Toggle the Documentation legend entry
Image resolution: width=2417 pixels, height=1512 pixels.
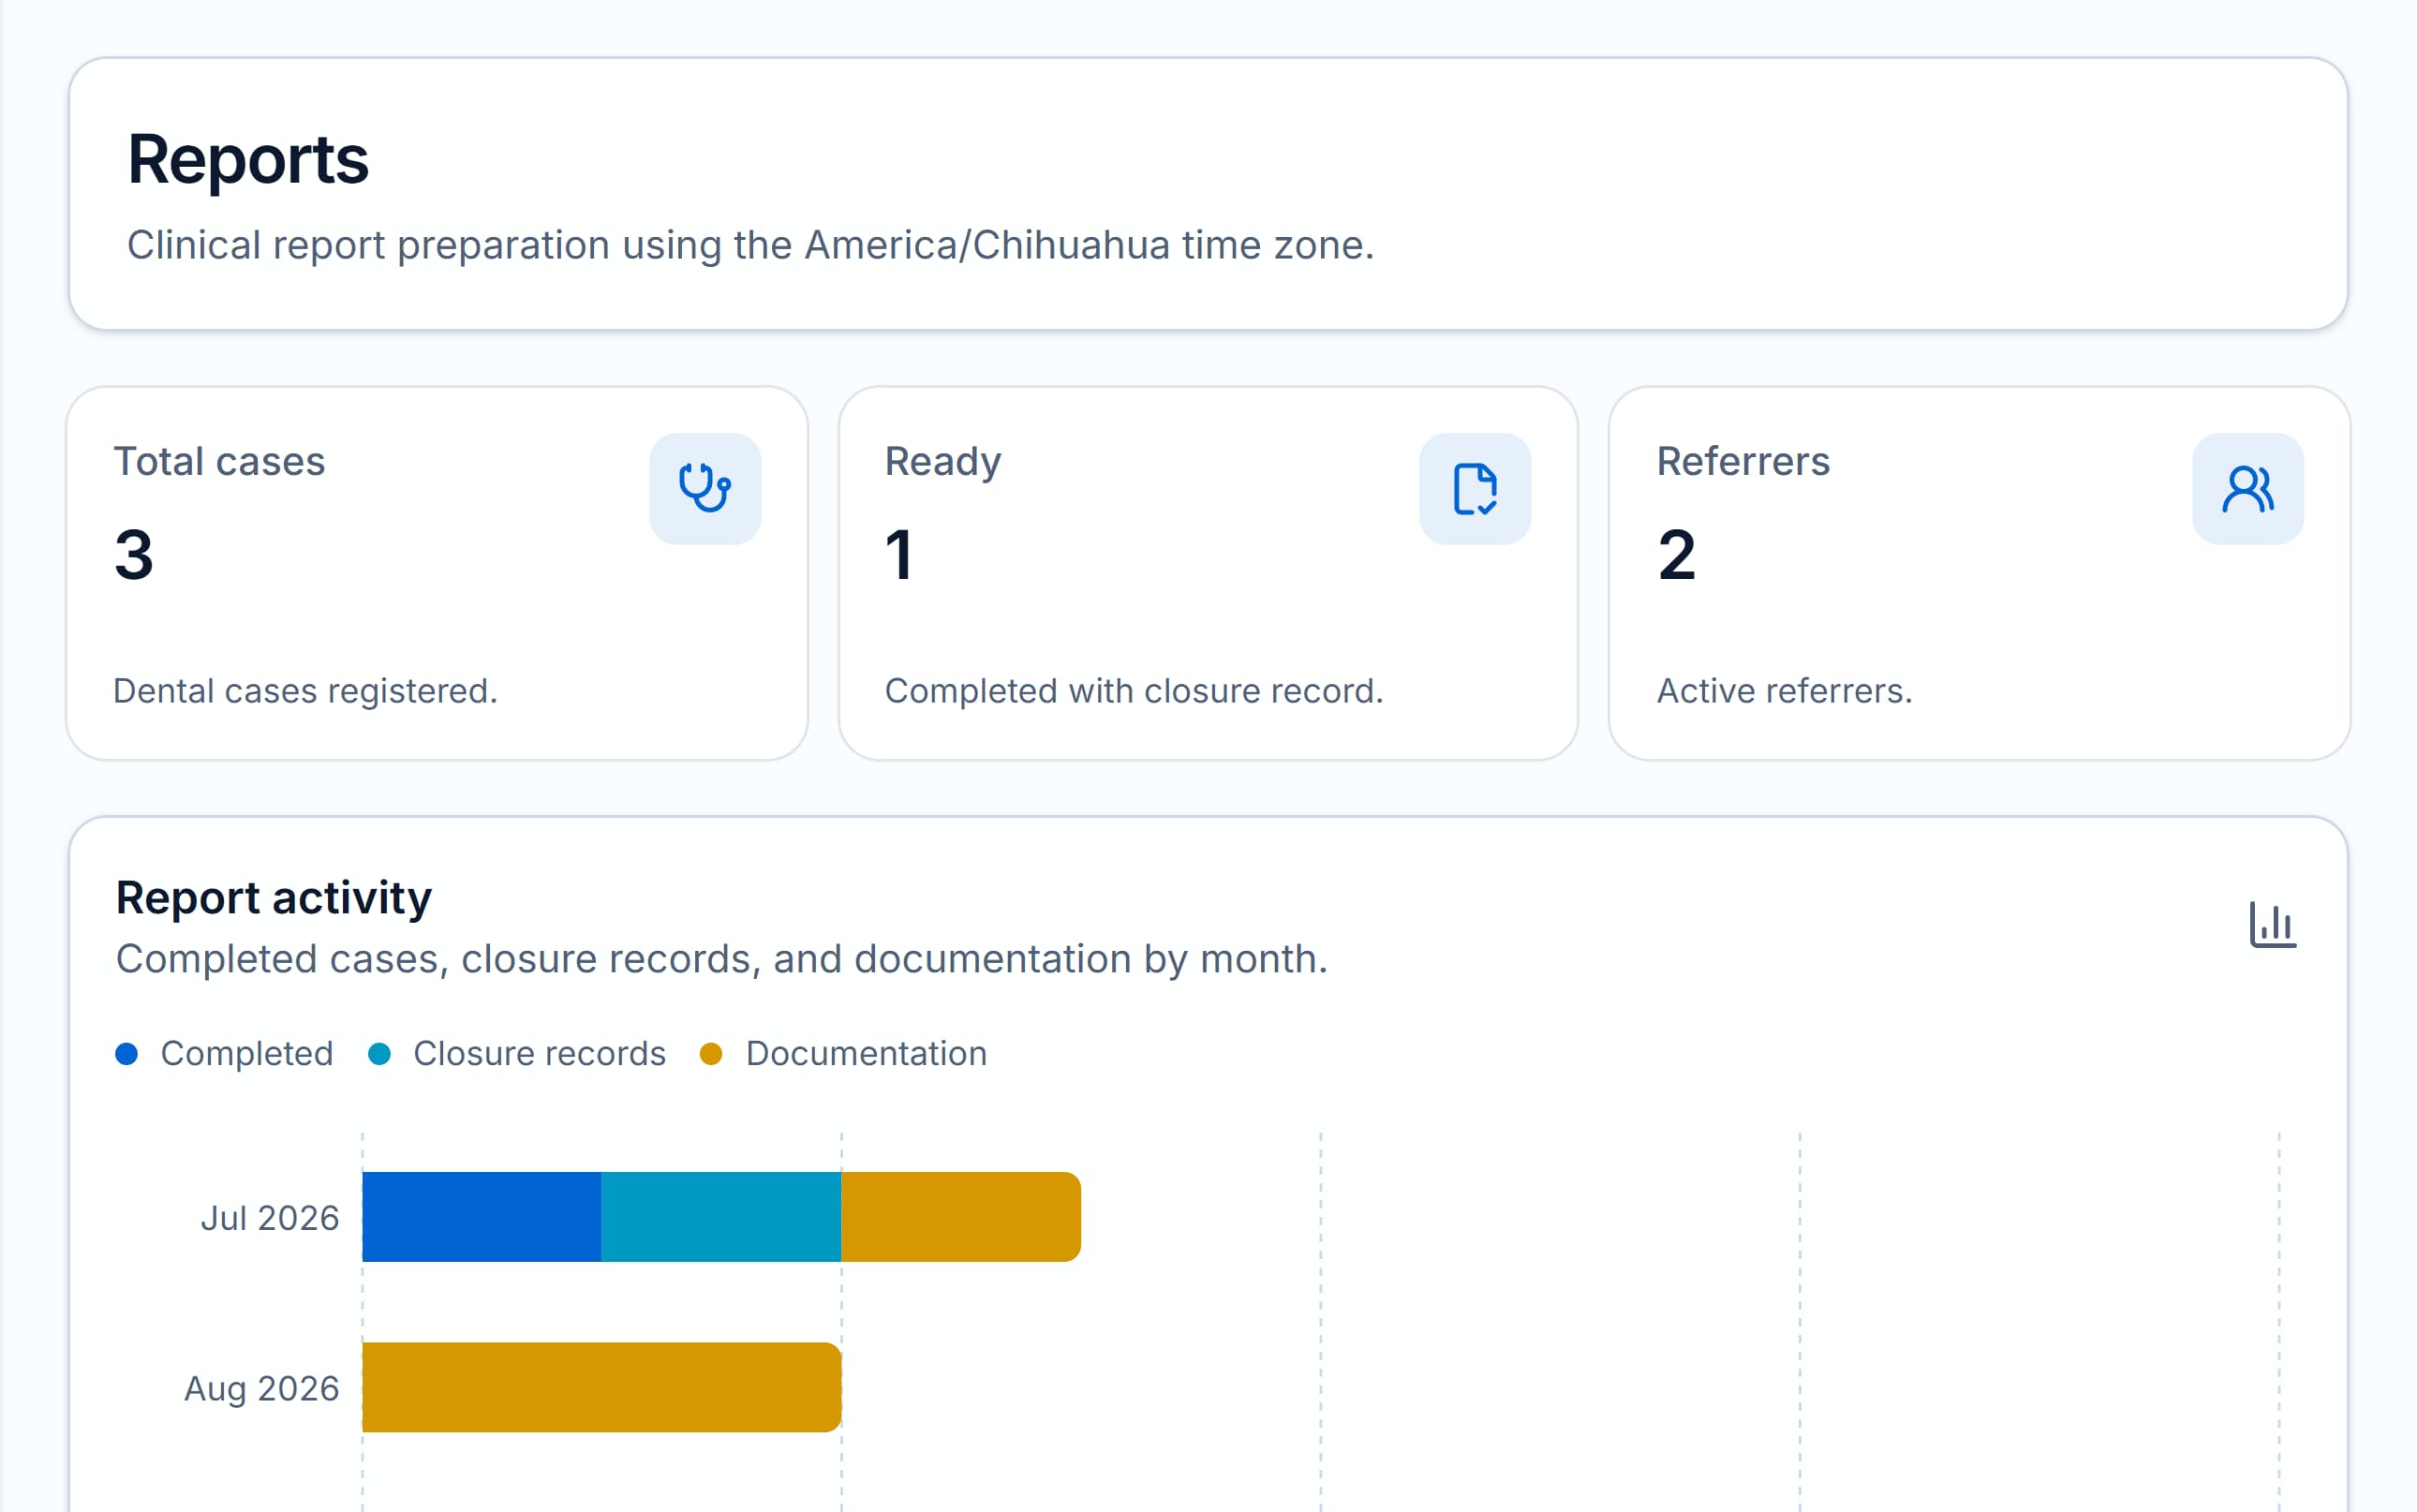tap(843, 1054)
